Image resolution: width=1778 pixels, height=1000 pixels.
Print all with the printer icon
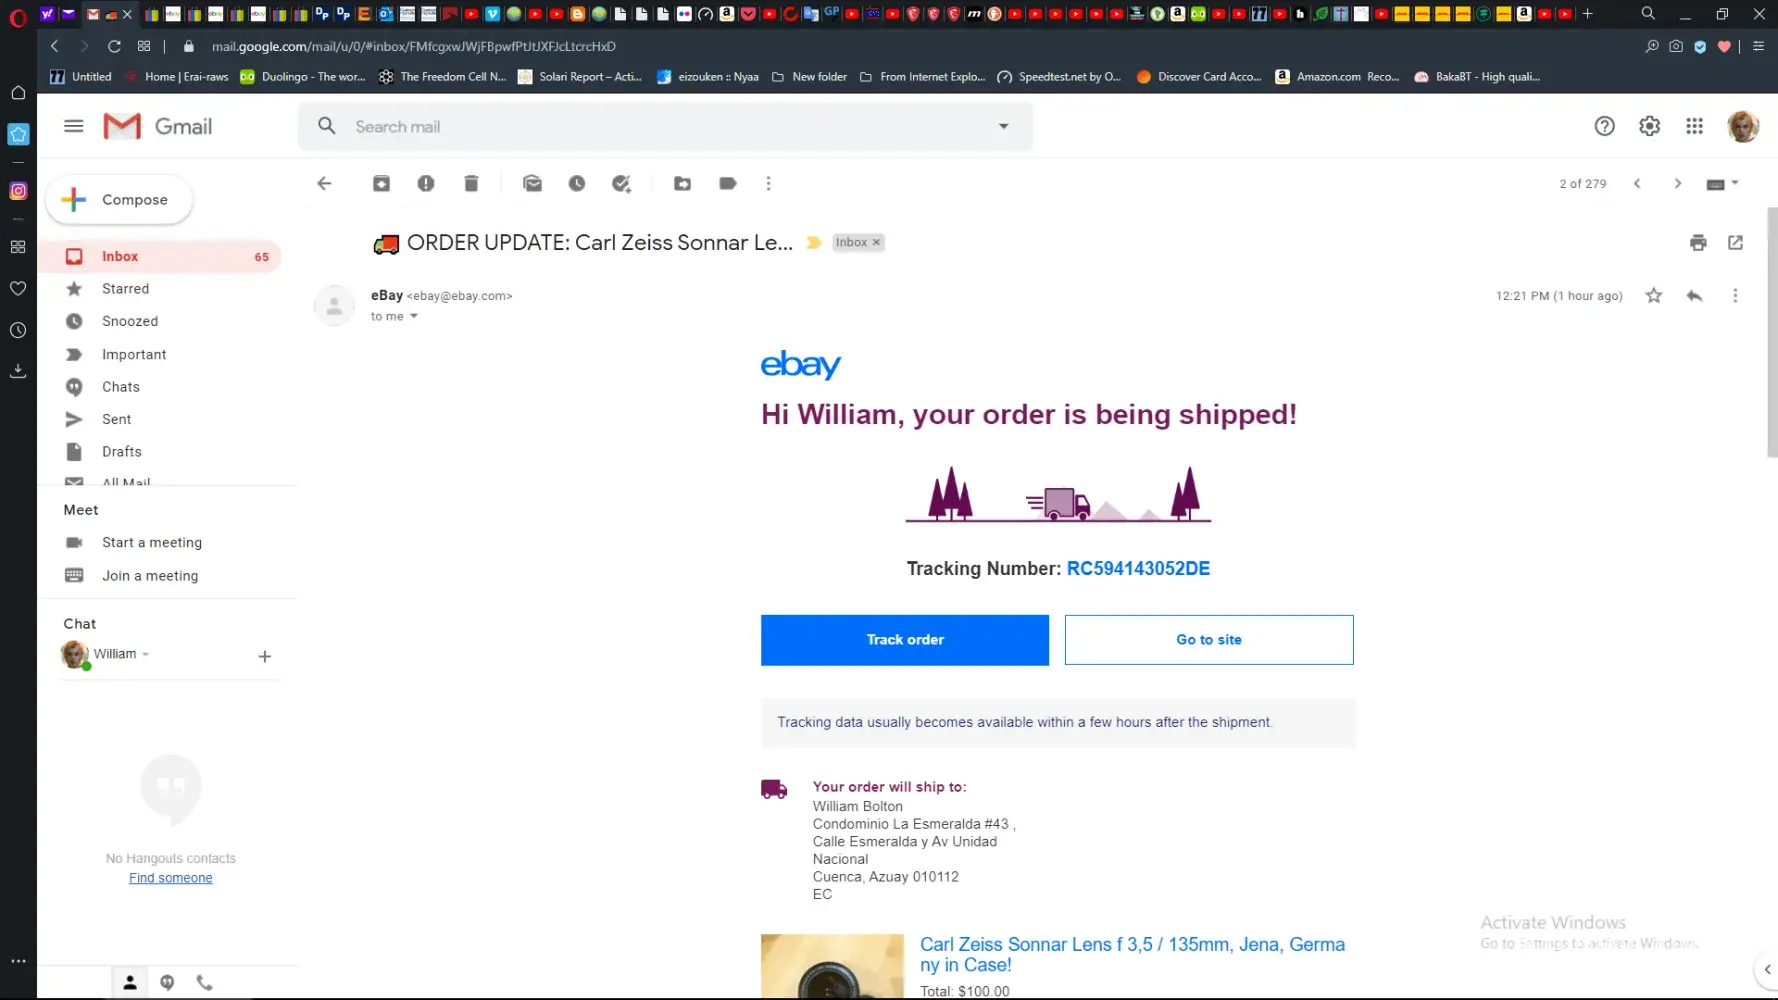[x=1698, y=242]
